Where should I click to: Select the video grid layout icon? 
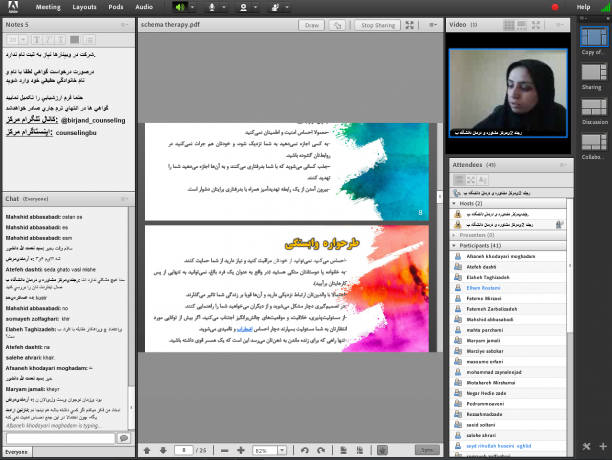(x=509, y=25)
